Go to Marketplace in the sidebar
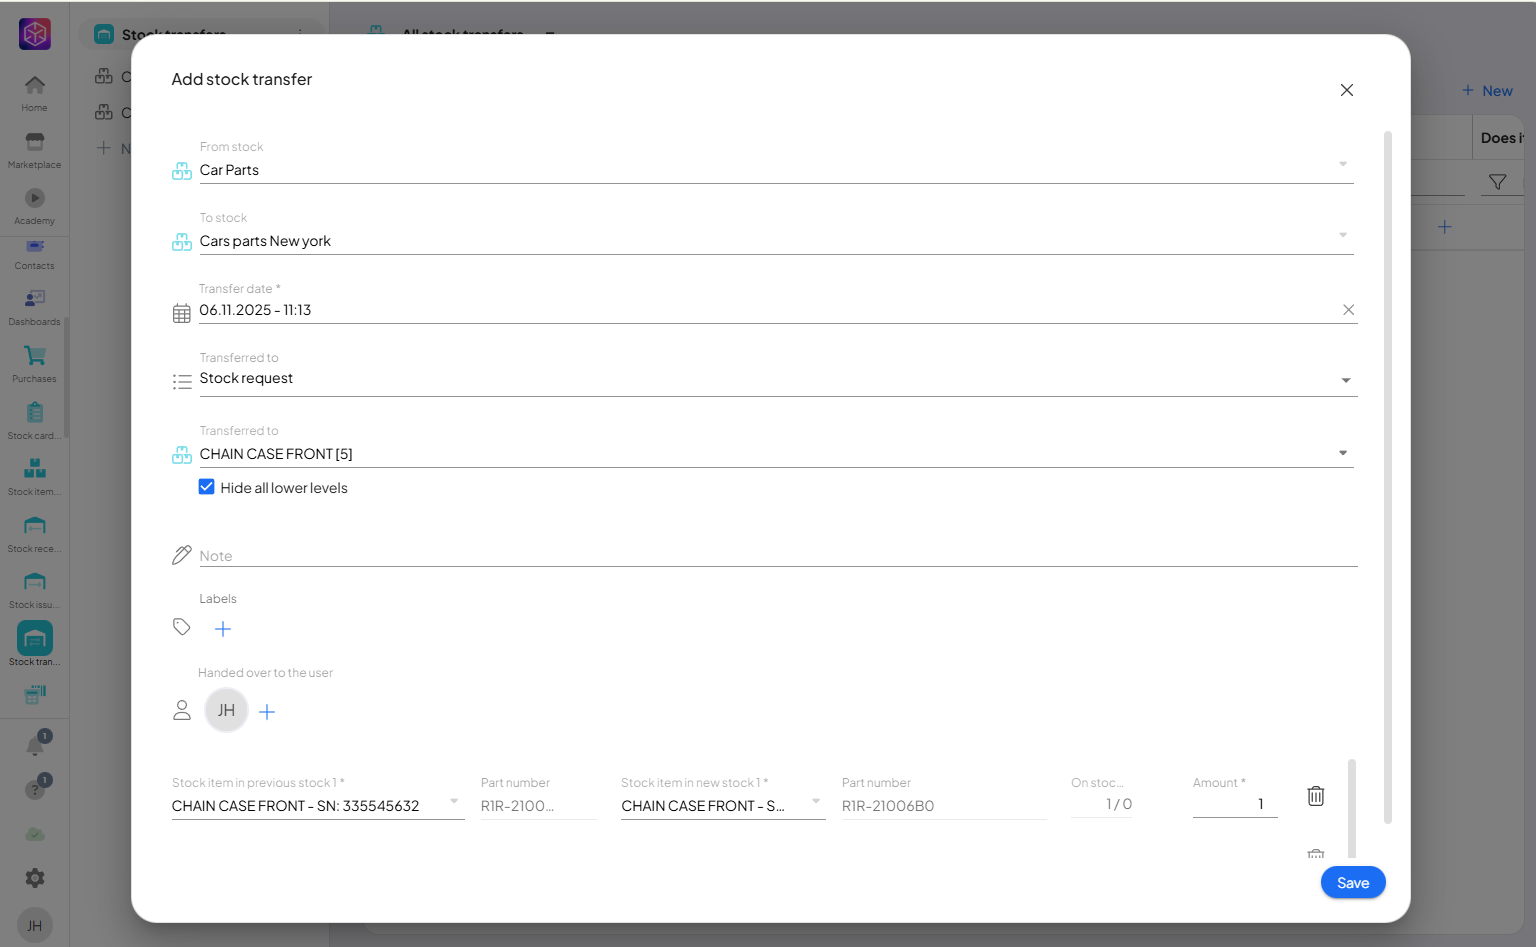 34,148
